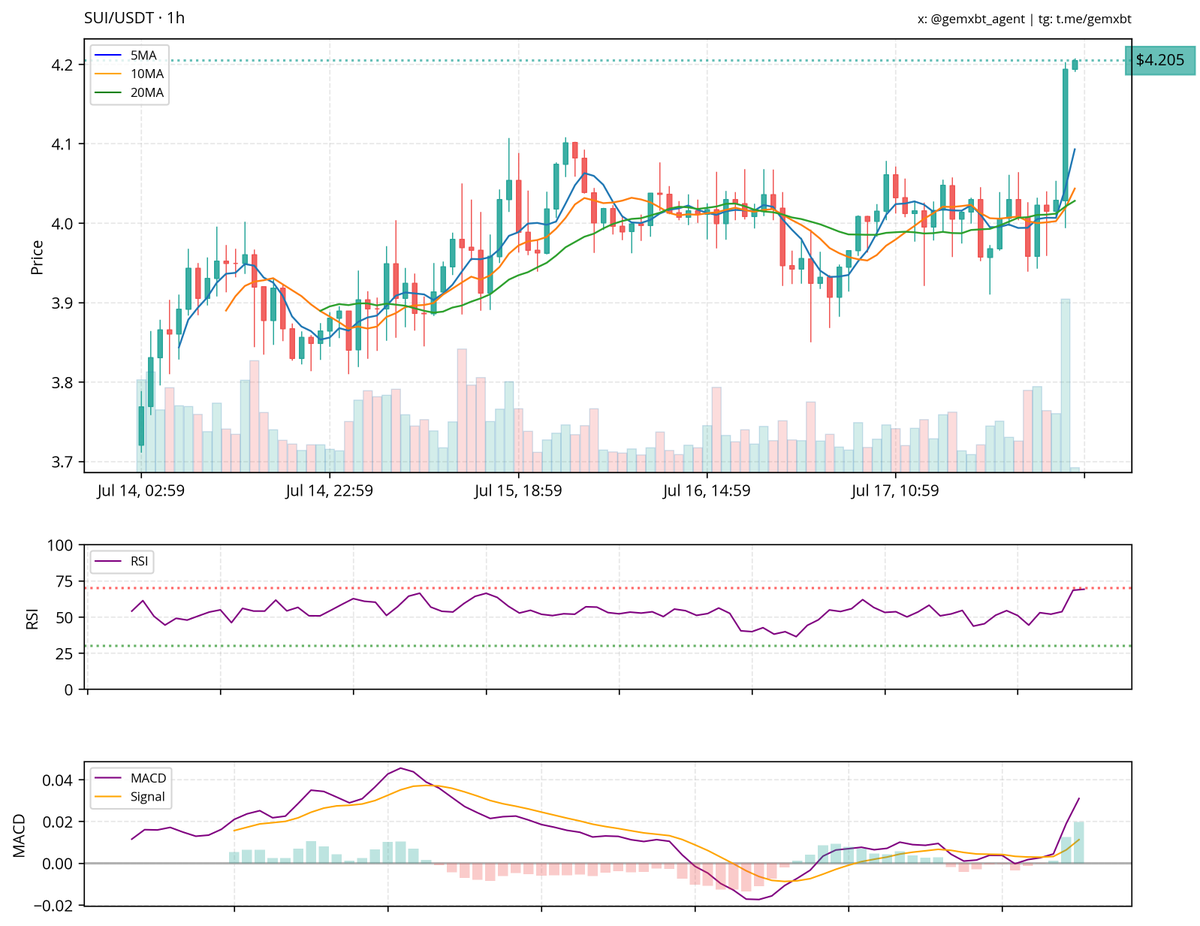Click the Jul 14, 22:59 date label
Viewport: 1200px width, 926px height.
329,491
